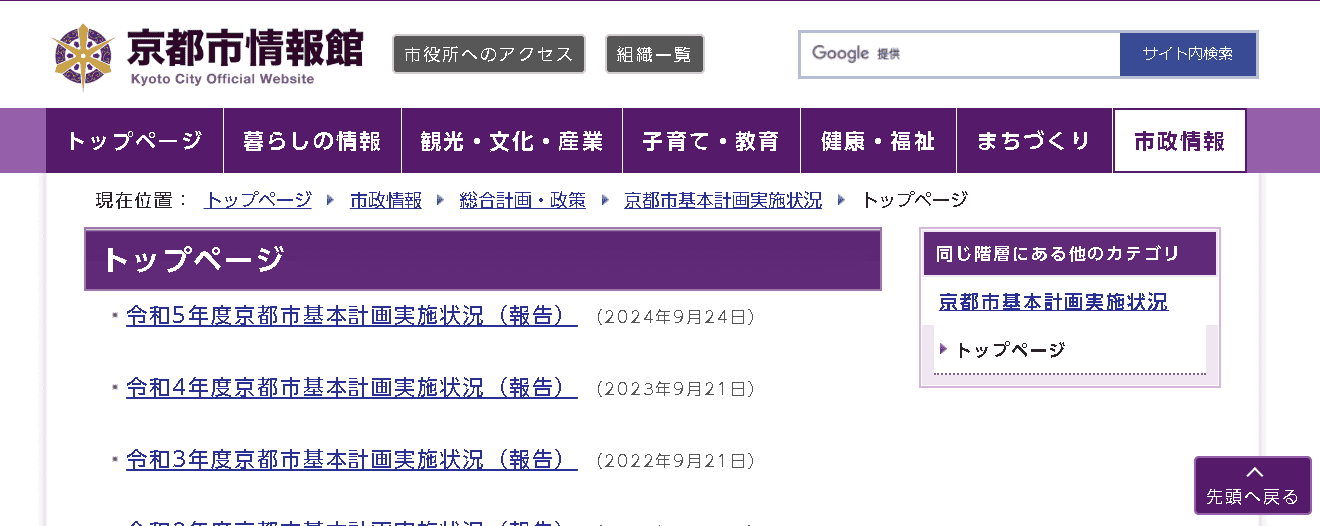Select 暮らしの情報 navigation tab
The width and height of the screenshot is (1320, 526).
312,141
